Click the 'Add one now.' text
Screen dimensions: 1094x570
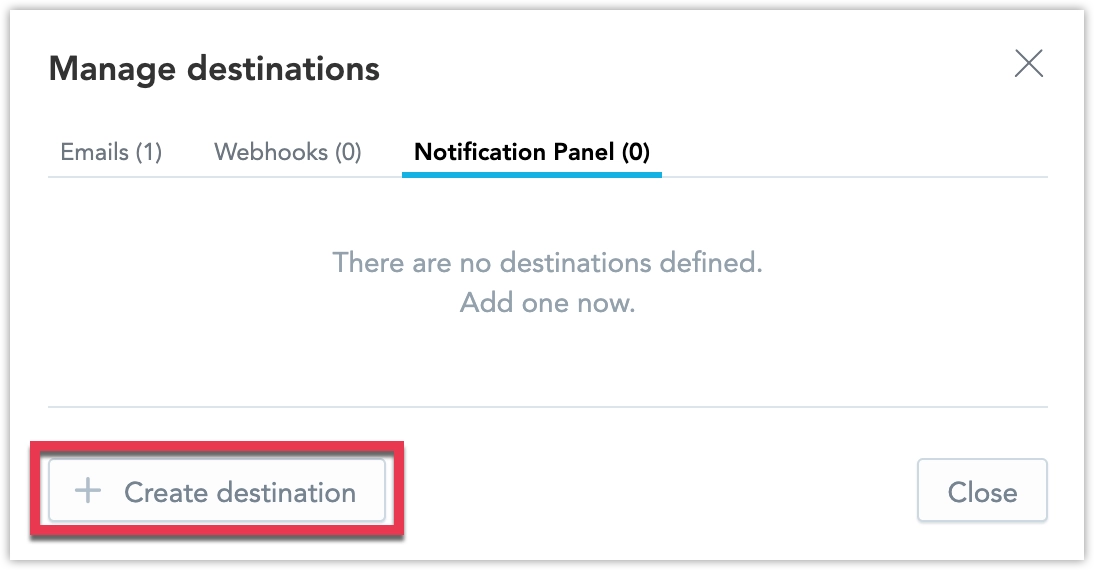(548, 303)
